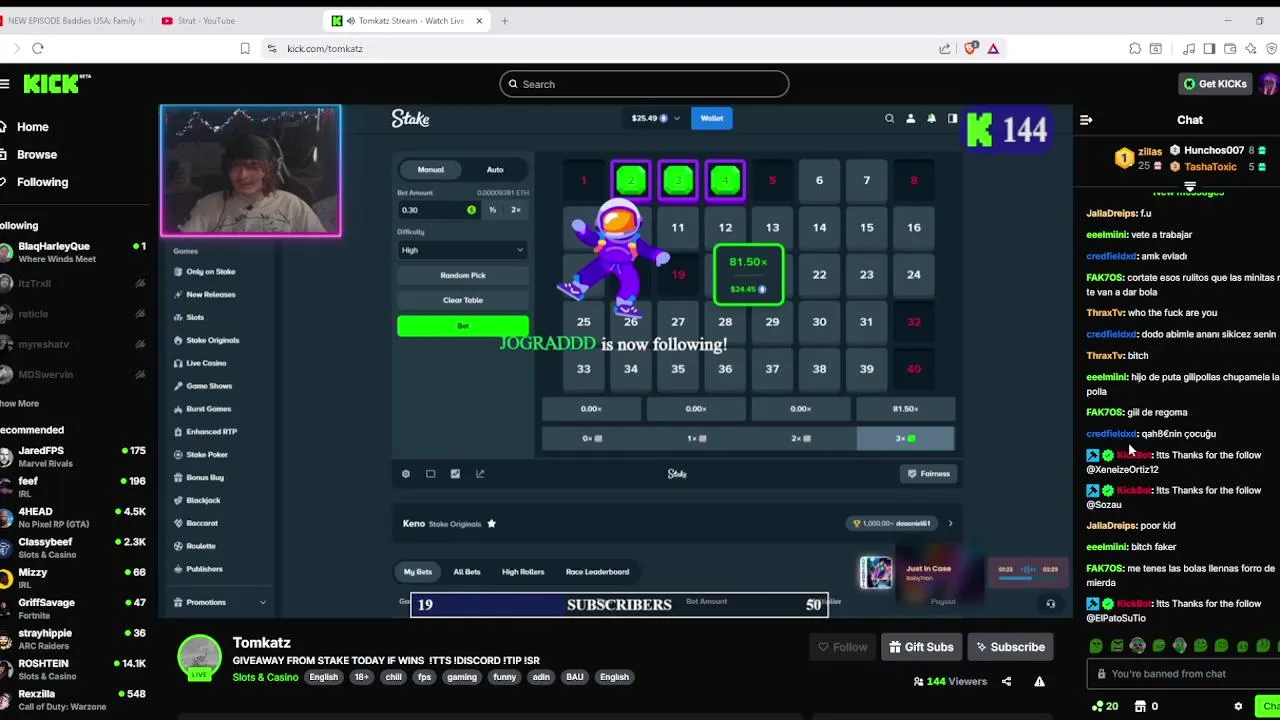Click the Kick search field
The height and width of the screenshot is (720, 1280).
pyautogui.click(x=644, y=84)
